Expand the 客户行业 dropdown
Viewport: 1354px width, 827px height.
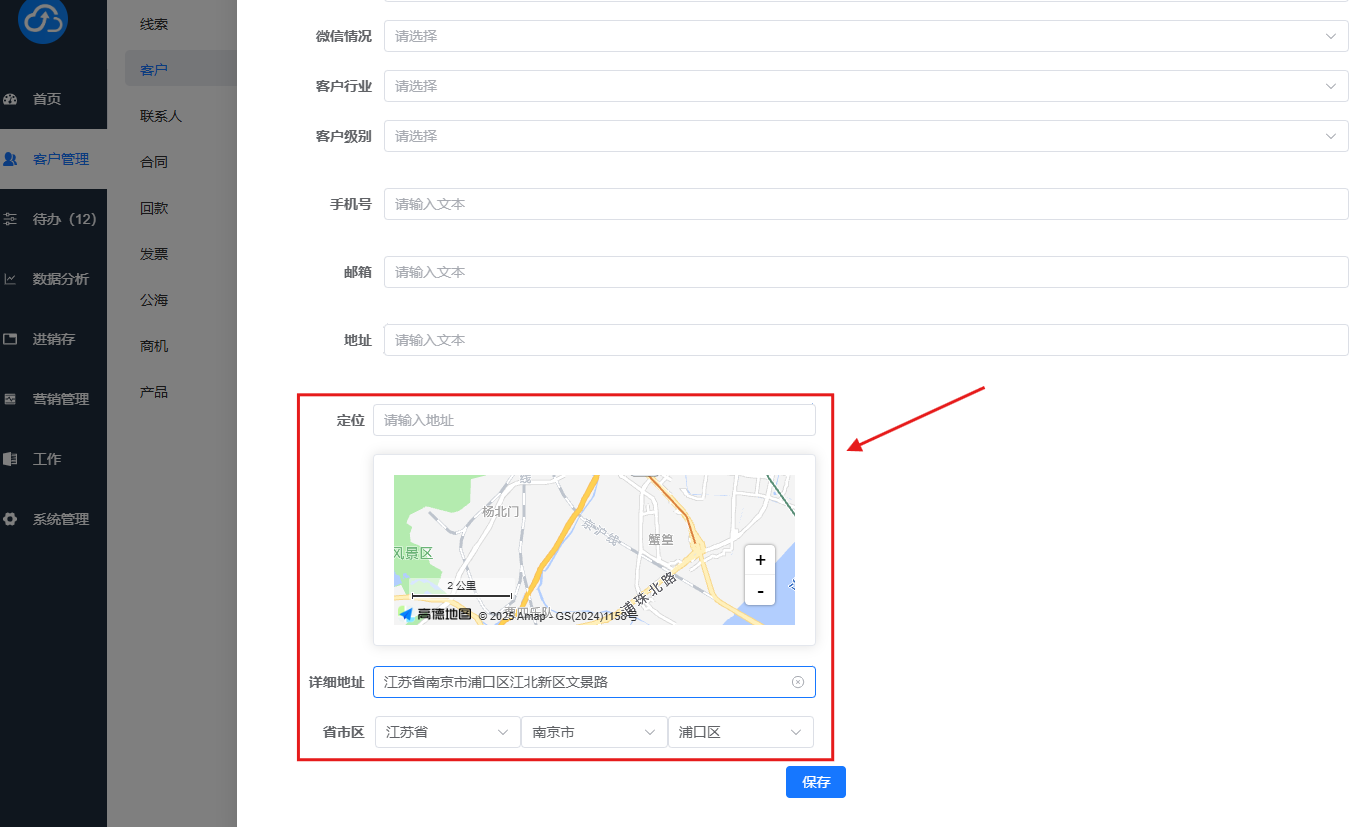tap(866, 86)
